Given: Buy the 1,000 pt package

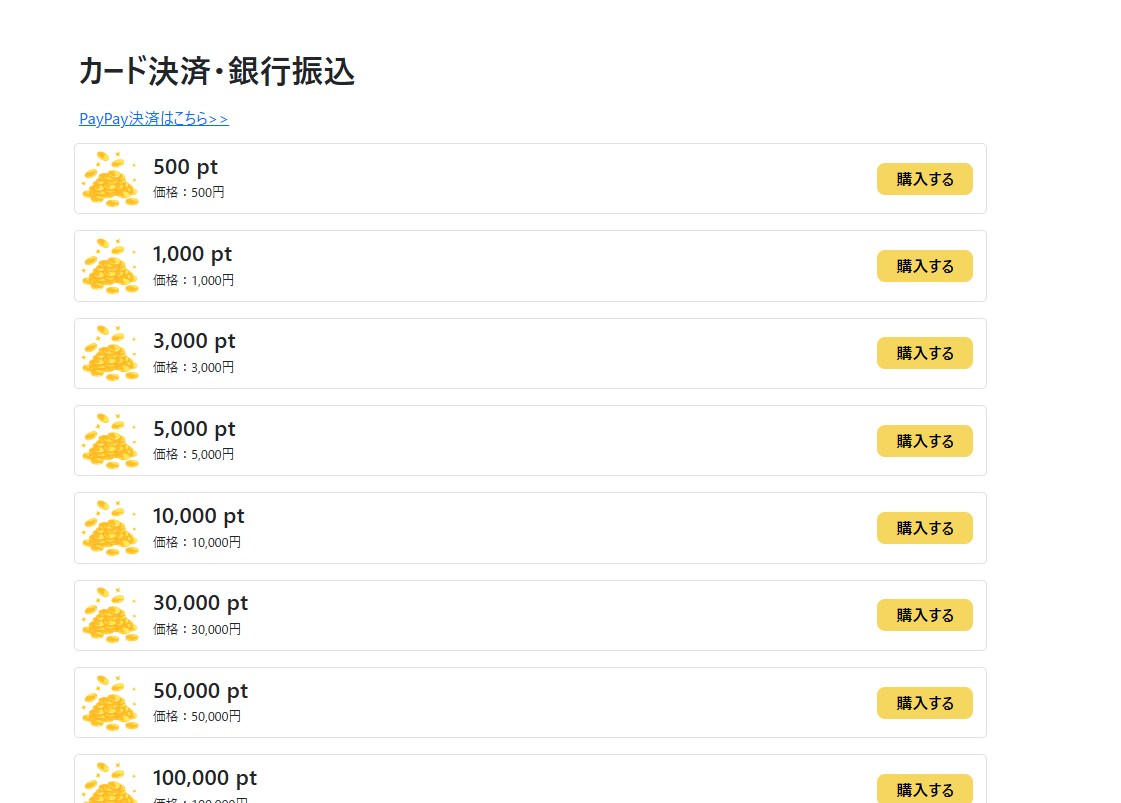Looking at the screenshot, I should (924, 266).
